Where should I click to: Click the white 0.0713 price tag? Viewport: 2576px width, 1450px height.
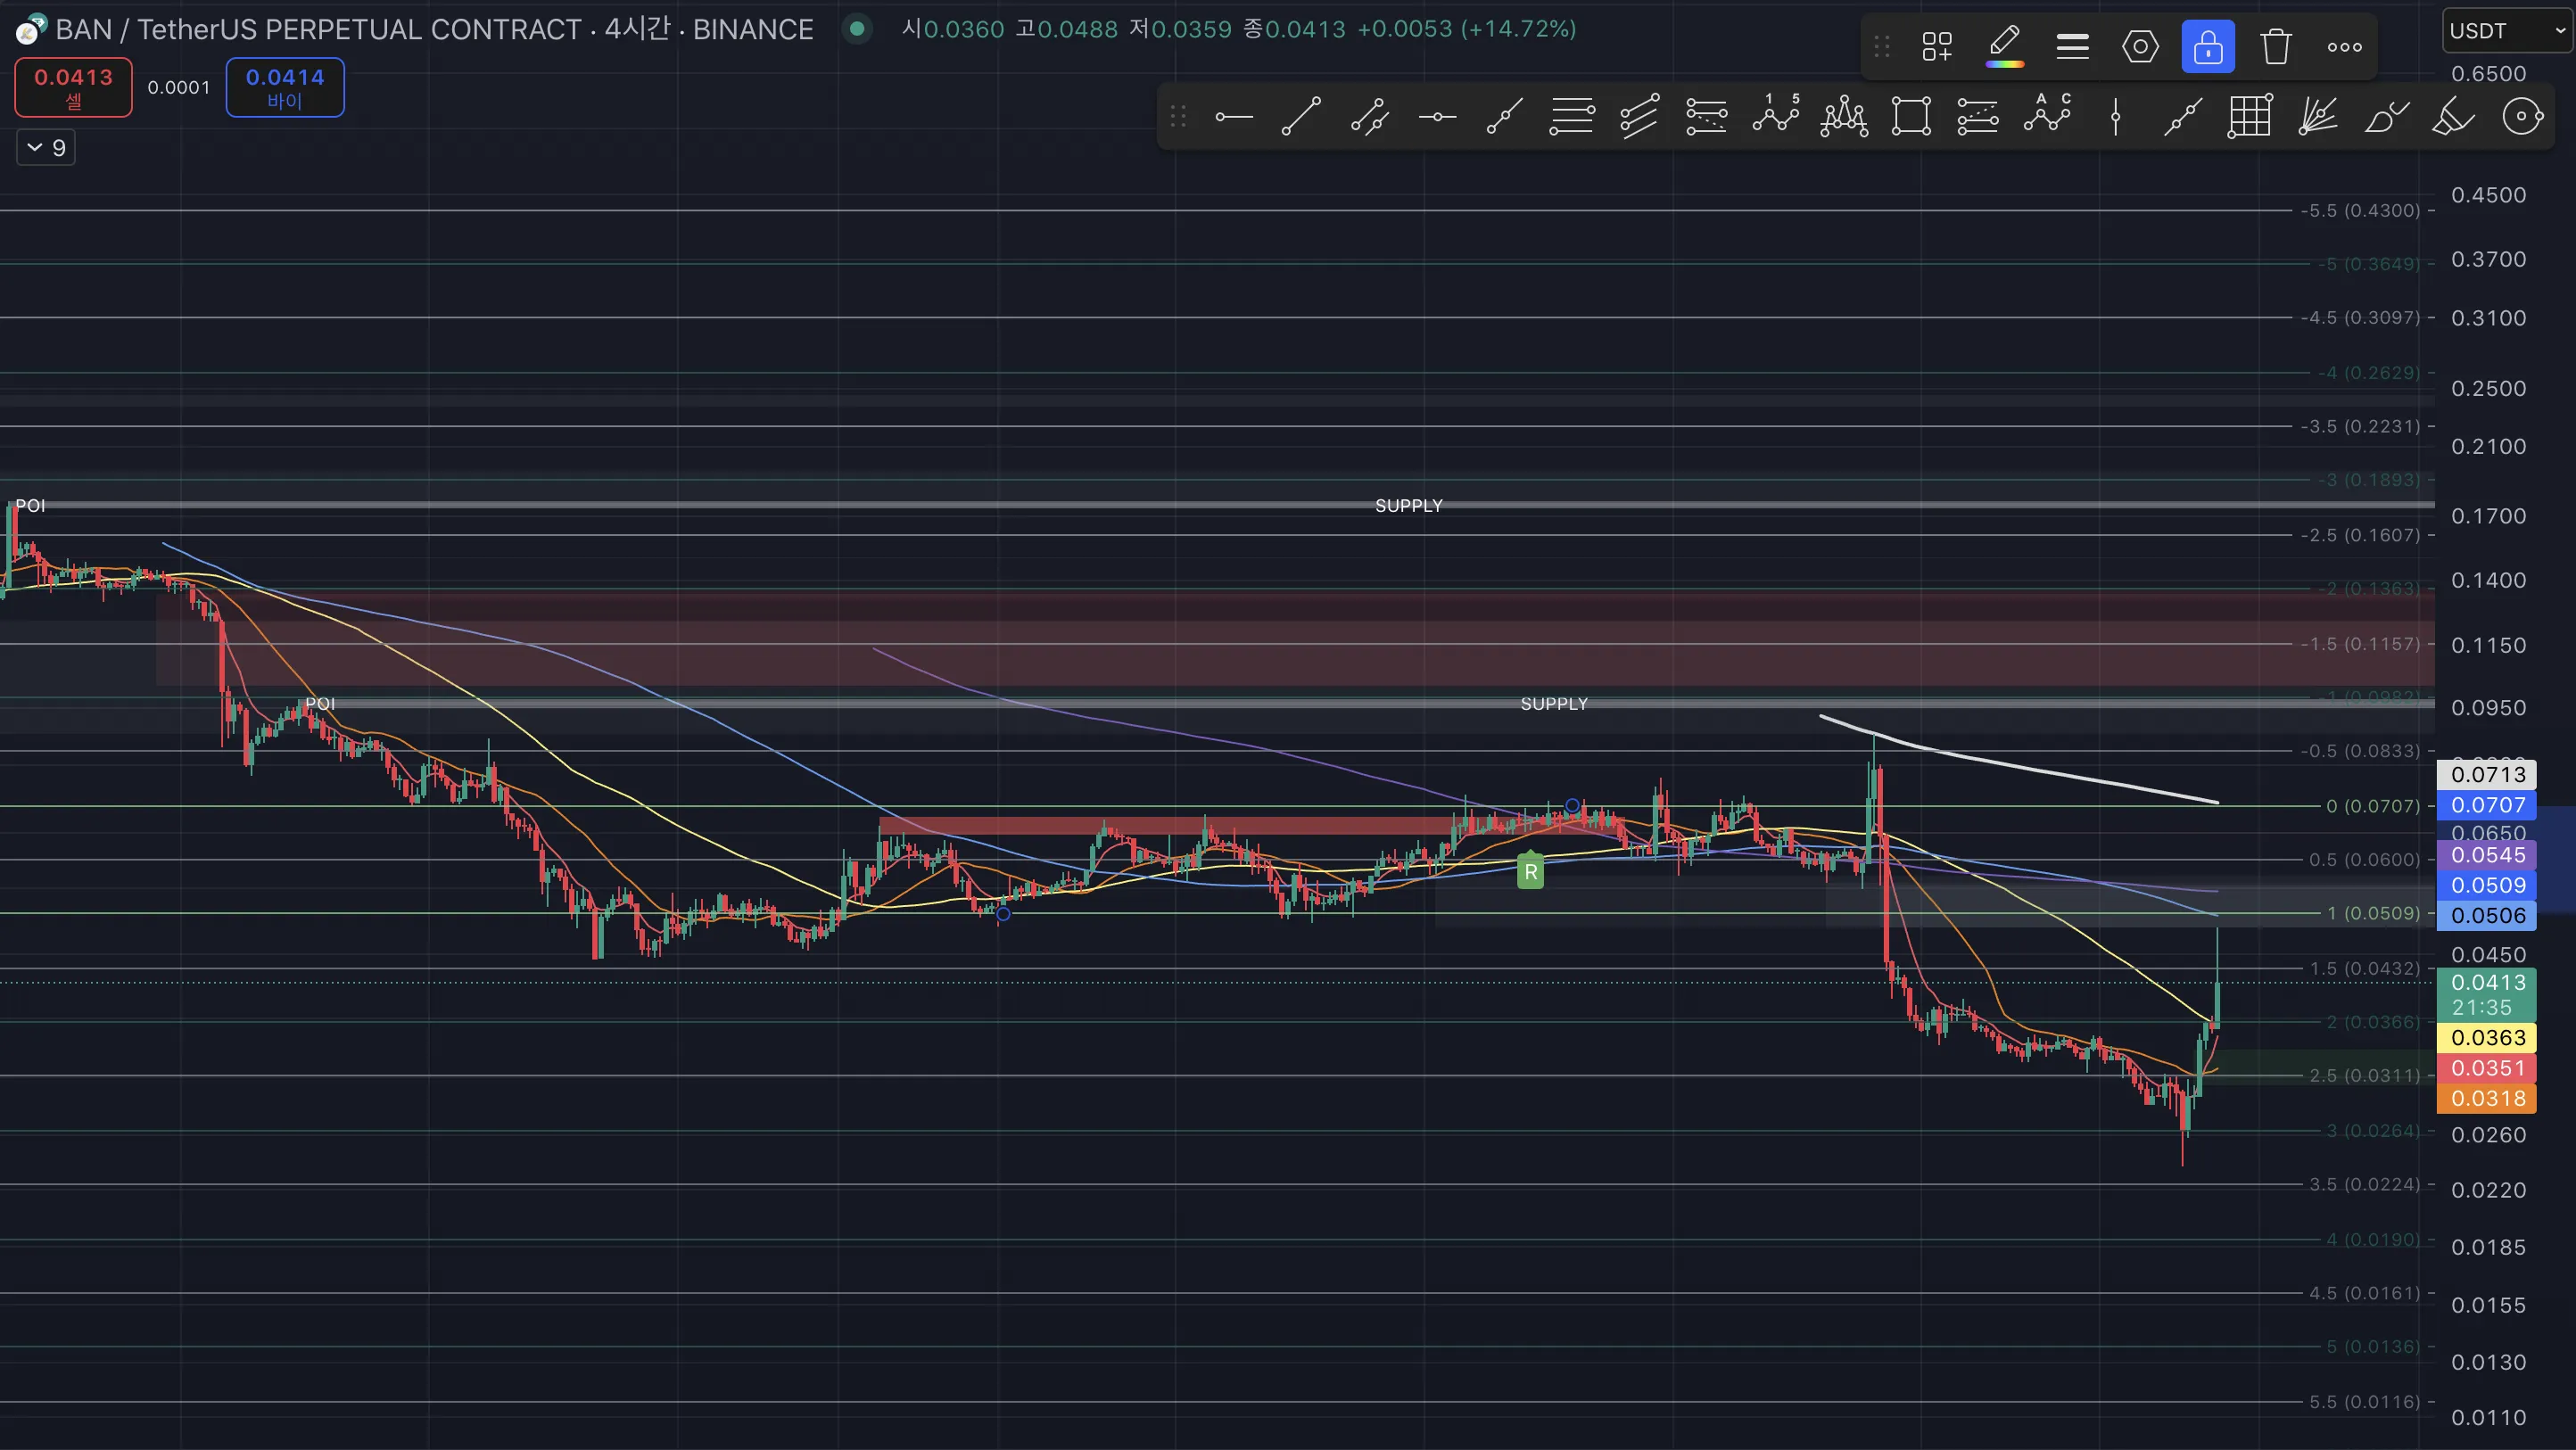click(x=2486, y=774)
